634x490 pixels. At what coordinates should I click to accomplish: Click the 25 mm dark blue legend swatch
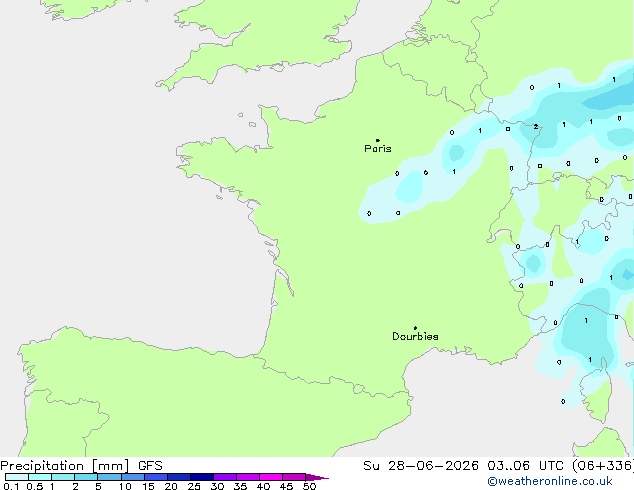[201, 477]
